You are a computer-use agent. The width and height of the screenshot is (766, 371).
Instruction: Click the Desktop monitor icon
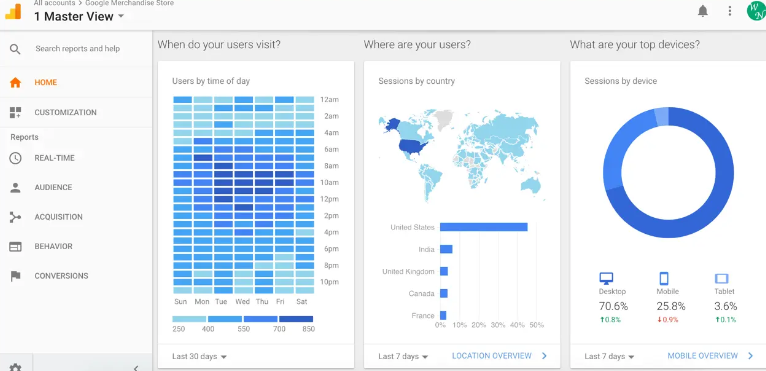point(606,279)
